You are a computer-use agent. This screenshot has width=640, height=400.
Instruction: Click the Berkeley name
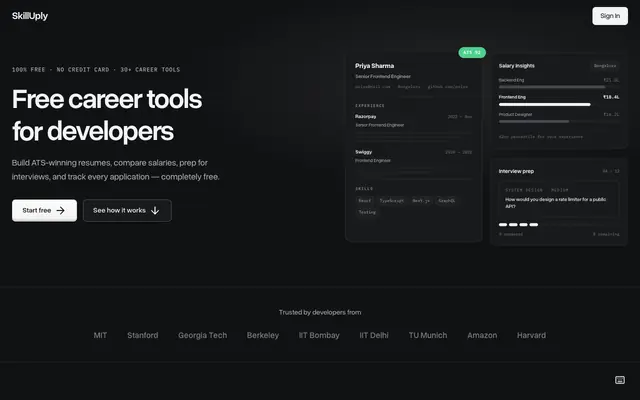(x=262, y=335)
